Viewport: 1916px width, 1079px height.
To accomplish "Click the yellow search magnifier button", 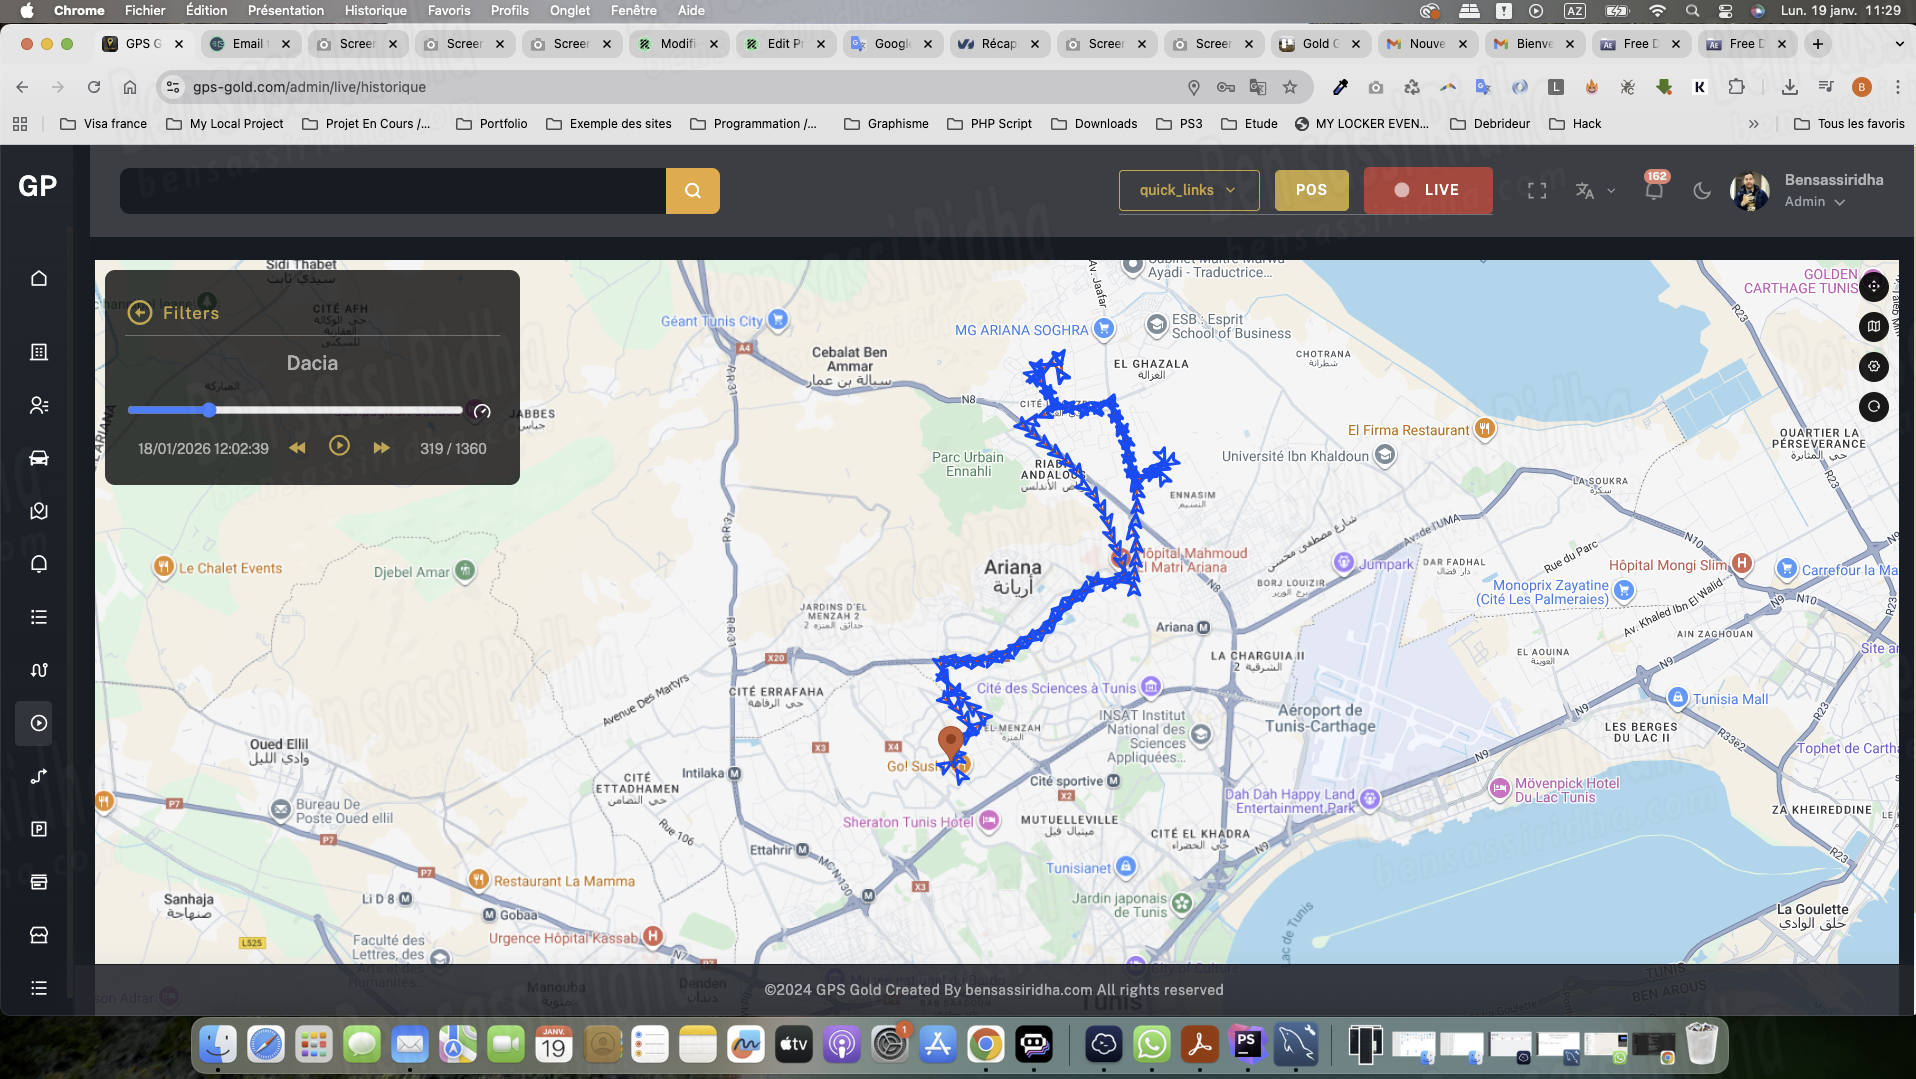I will (692, 190).
